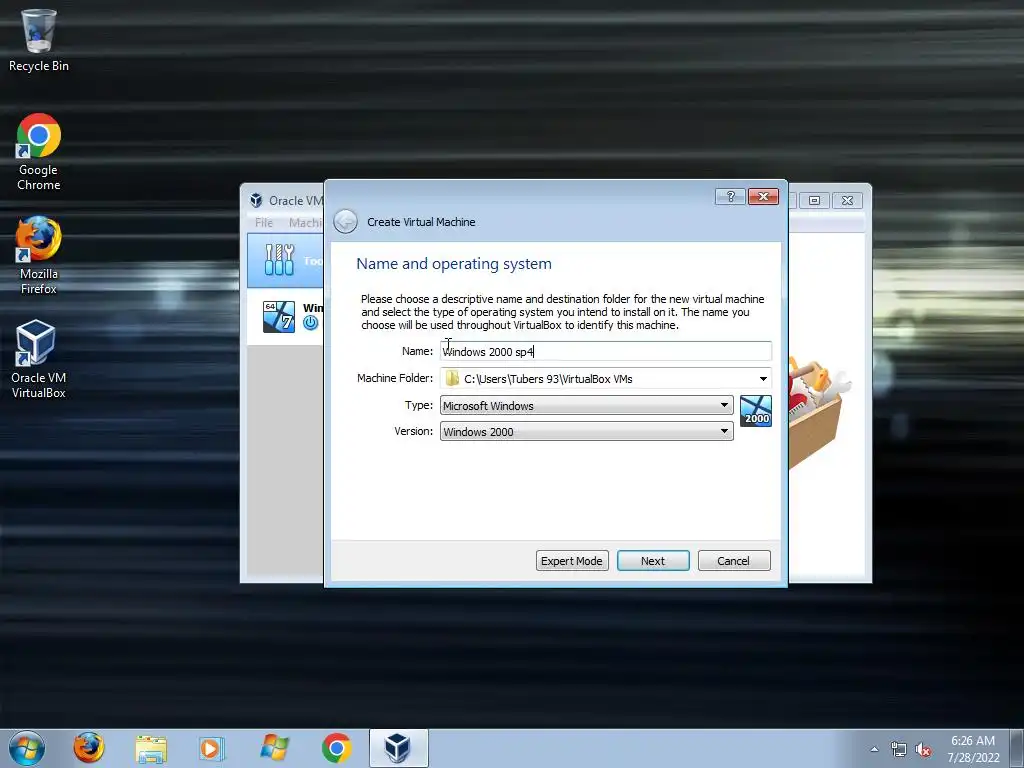Screen dimensions: 1024x768
Task: Click the Windows flag icon on taskbar
Action: coord(274,748)
